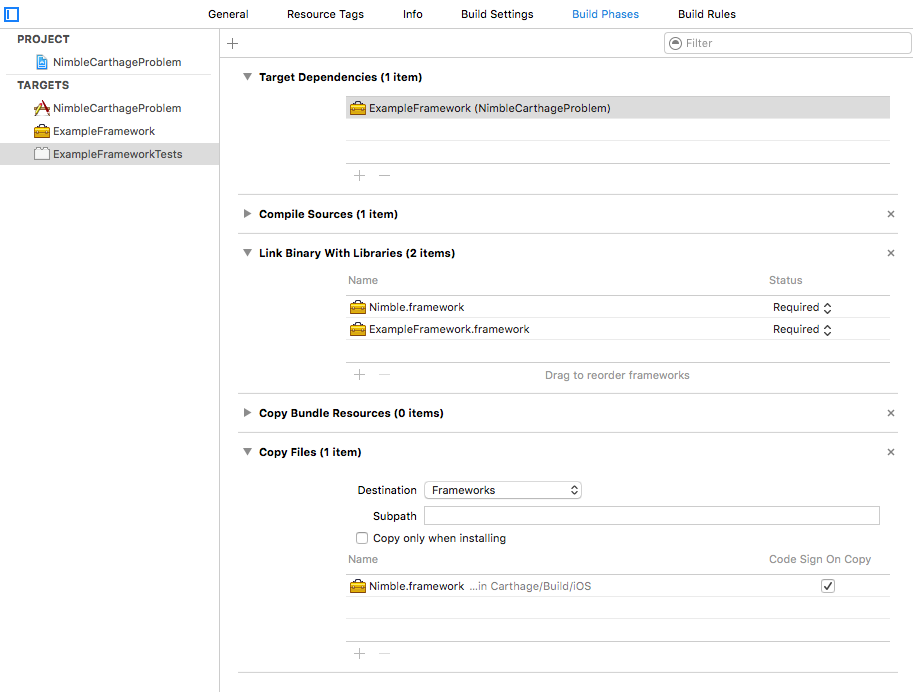
Task: Add a target dependency with plus button
Action: [359, 175]
